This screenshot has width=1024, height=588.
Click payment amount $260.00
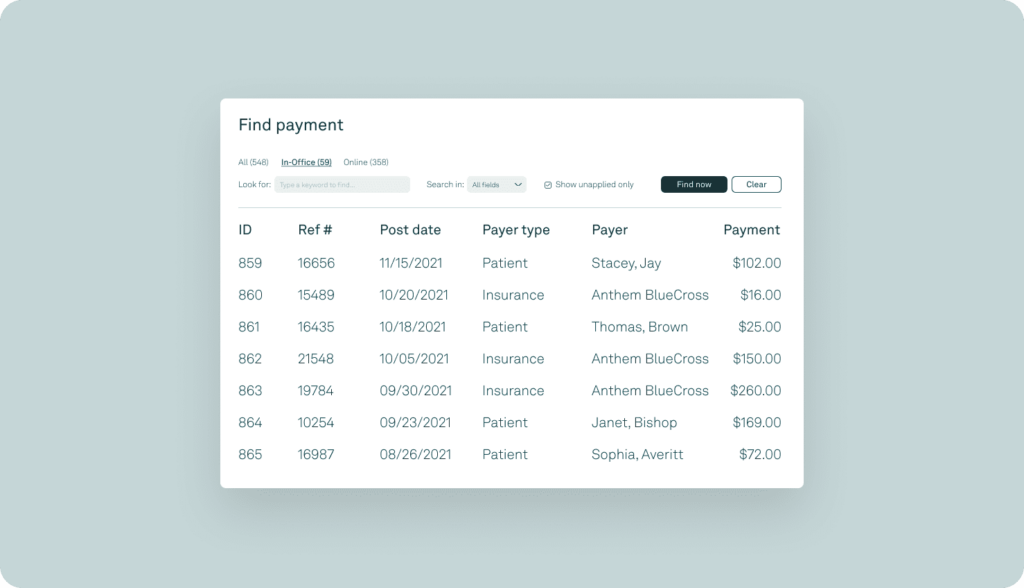click(x=756, y=391)
